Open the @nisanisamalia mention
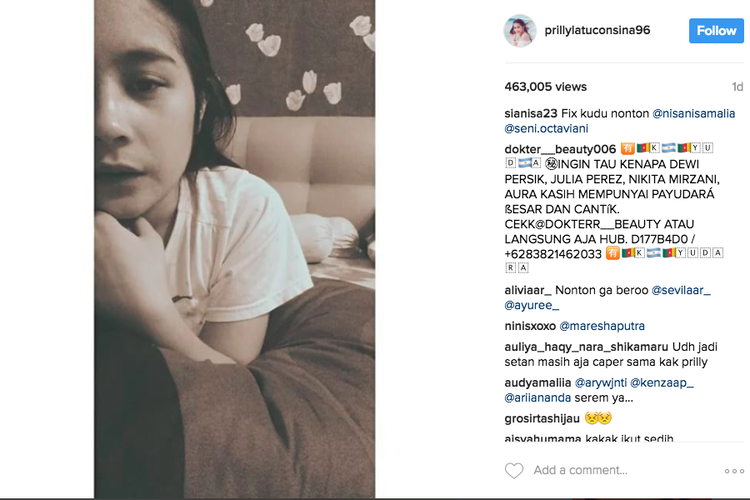Viewport: 750px width, 500px height. (x=694, y=113)
